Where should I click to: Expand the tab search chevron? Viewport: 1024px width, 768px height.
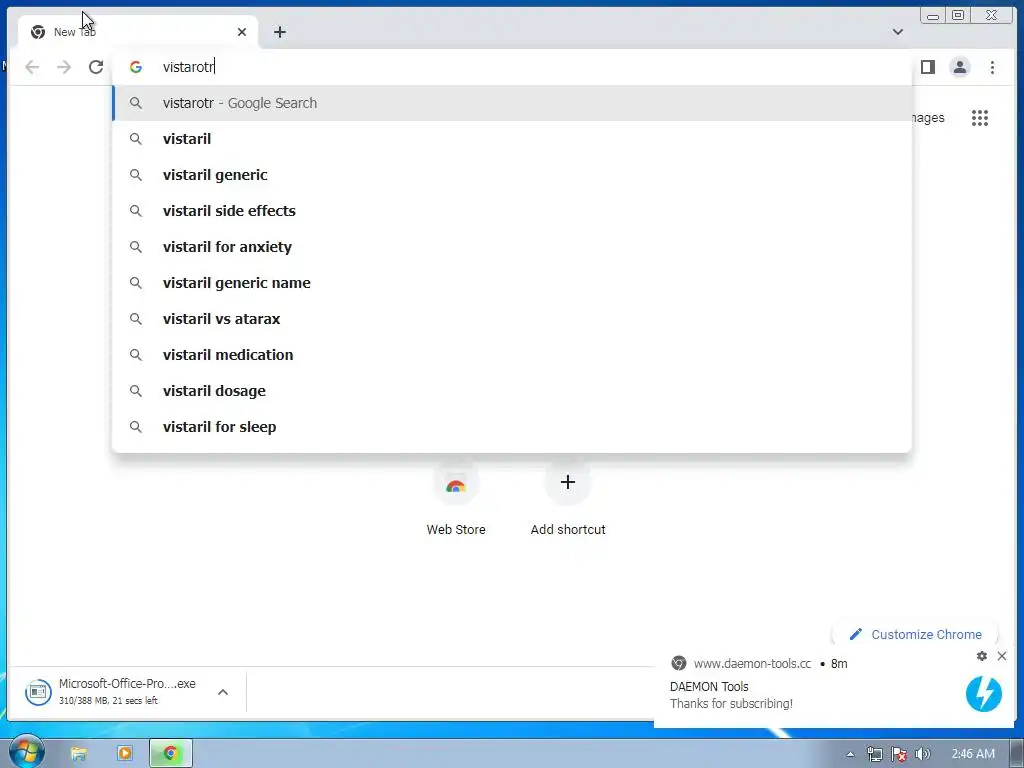tap(898, 31)
